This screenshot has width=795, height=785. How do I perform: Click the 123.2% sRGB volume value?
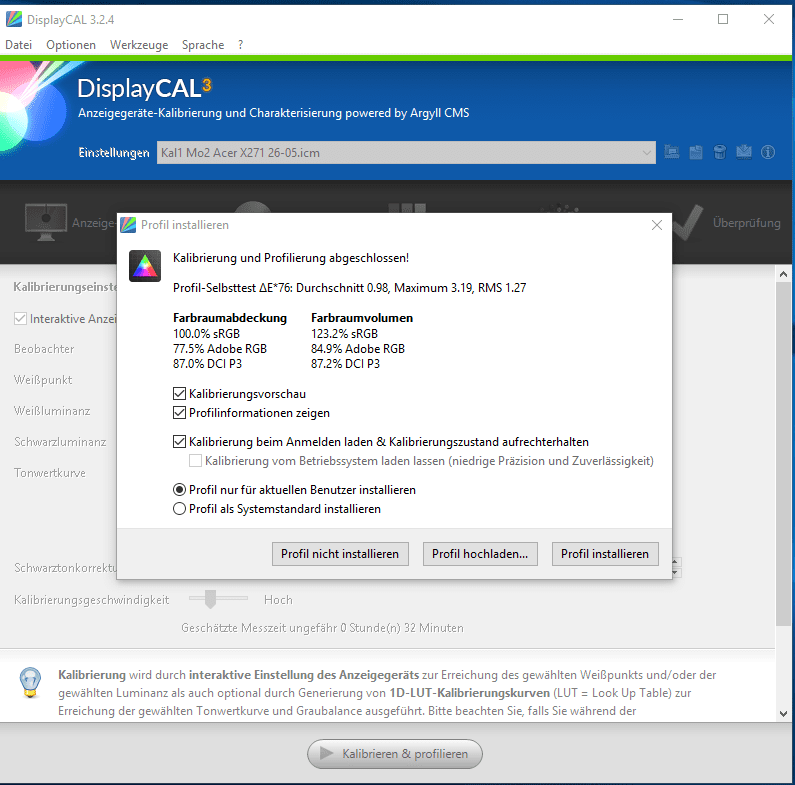pos(344,334)
